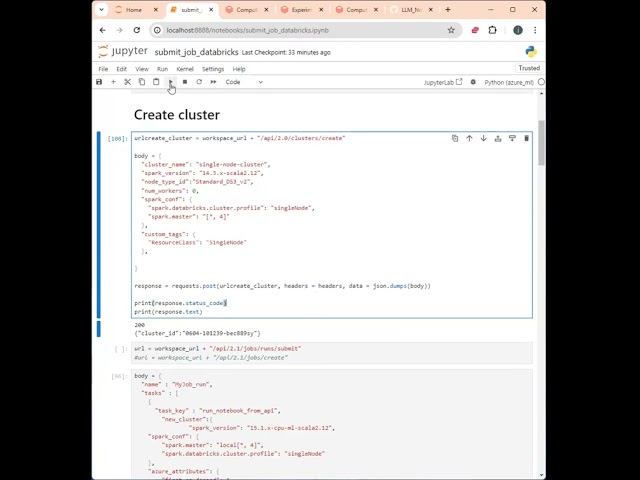The width and height of the screenshot is (640, 480).
Task: Click the kernel status circle indicator
Action: (541, 82)
